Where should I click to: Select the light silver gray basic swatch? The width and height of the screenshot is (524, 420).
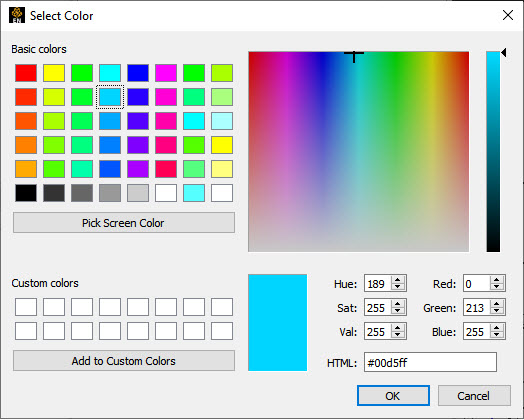(x=138, y=193)
